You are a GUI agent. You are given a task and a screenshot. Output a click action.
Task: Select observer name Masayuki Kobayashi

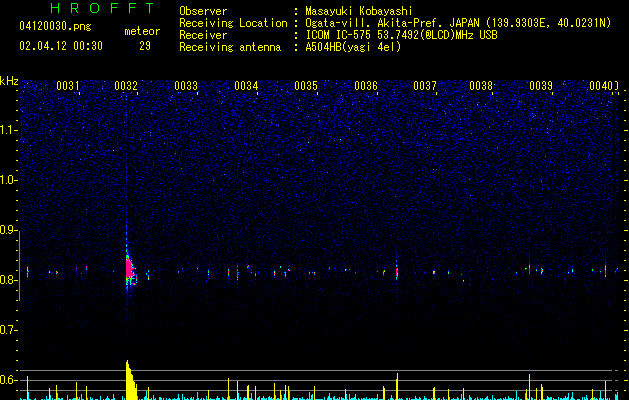[x=359, y=11]
